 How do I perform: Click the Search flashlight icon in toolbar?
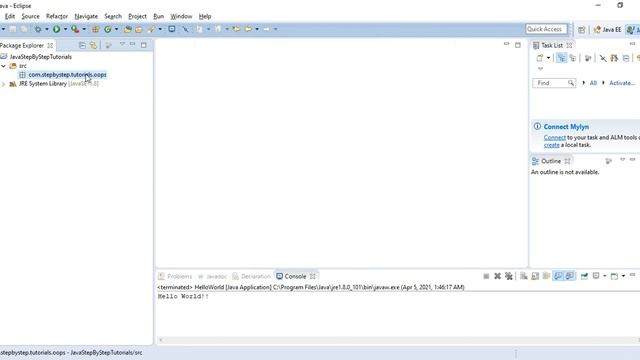(151, 29)
